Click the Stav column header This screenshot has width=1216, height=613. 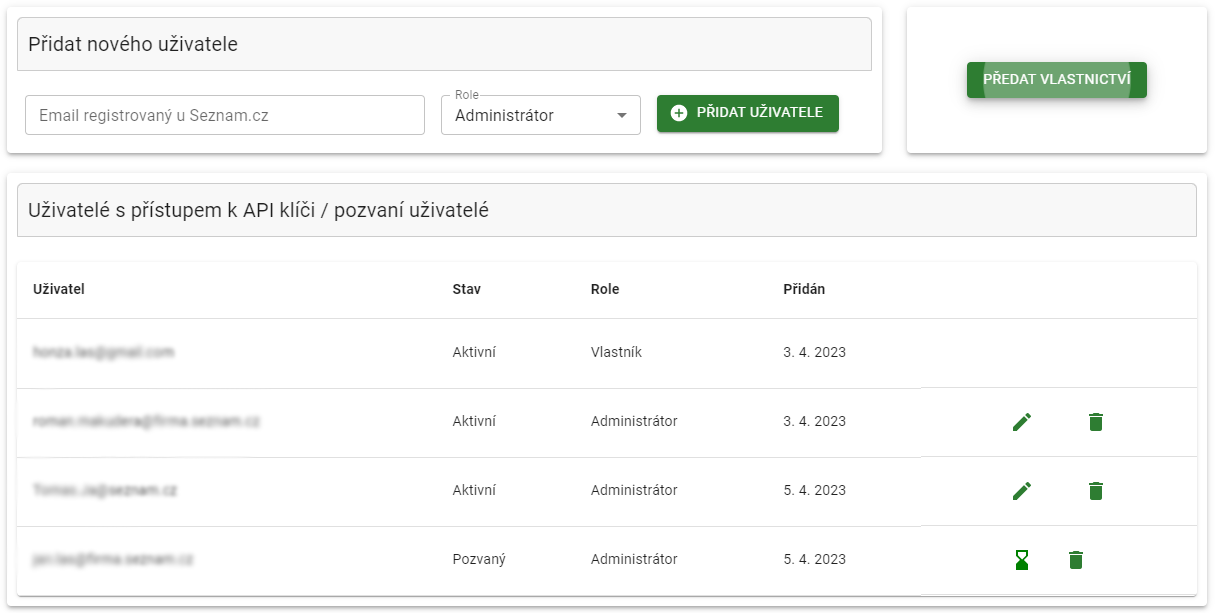(x=465, y=289)
